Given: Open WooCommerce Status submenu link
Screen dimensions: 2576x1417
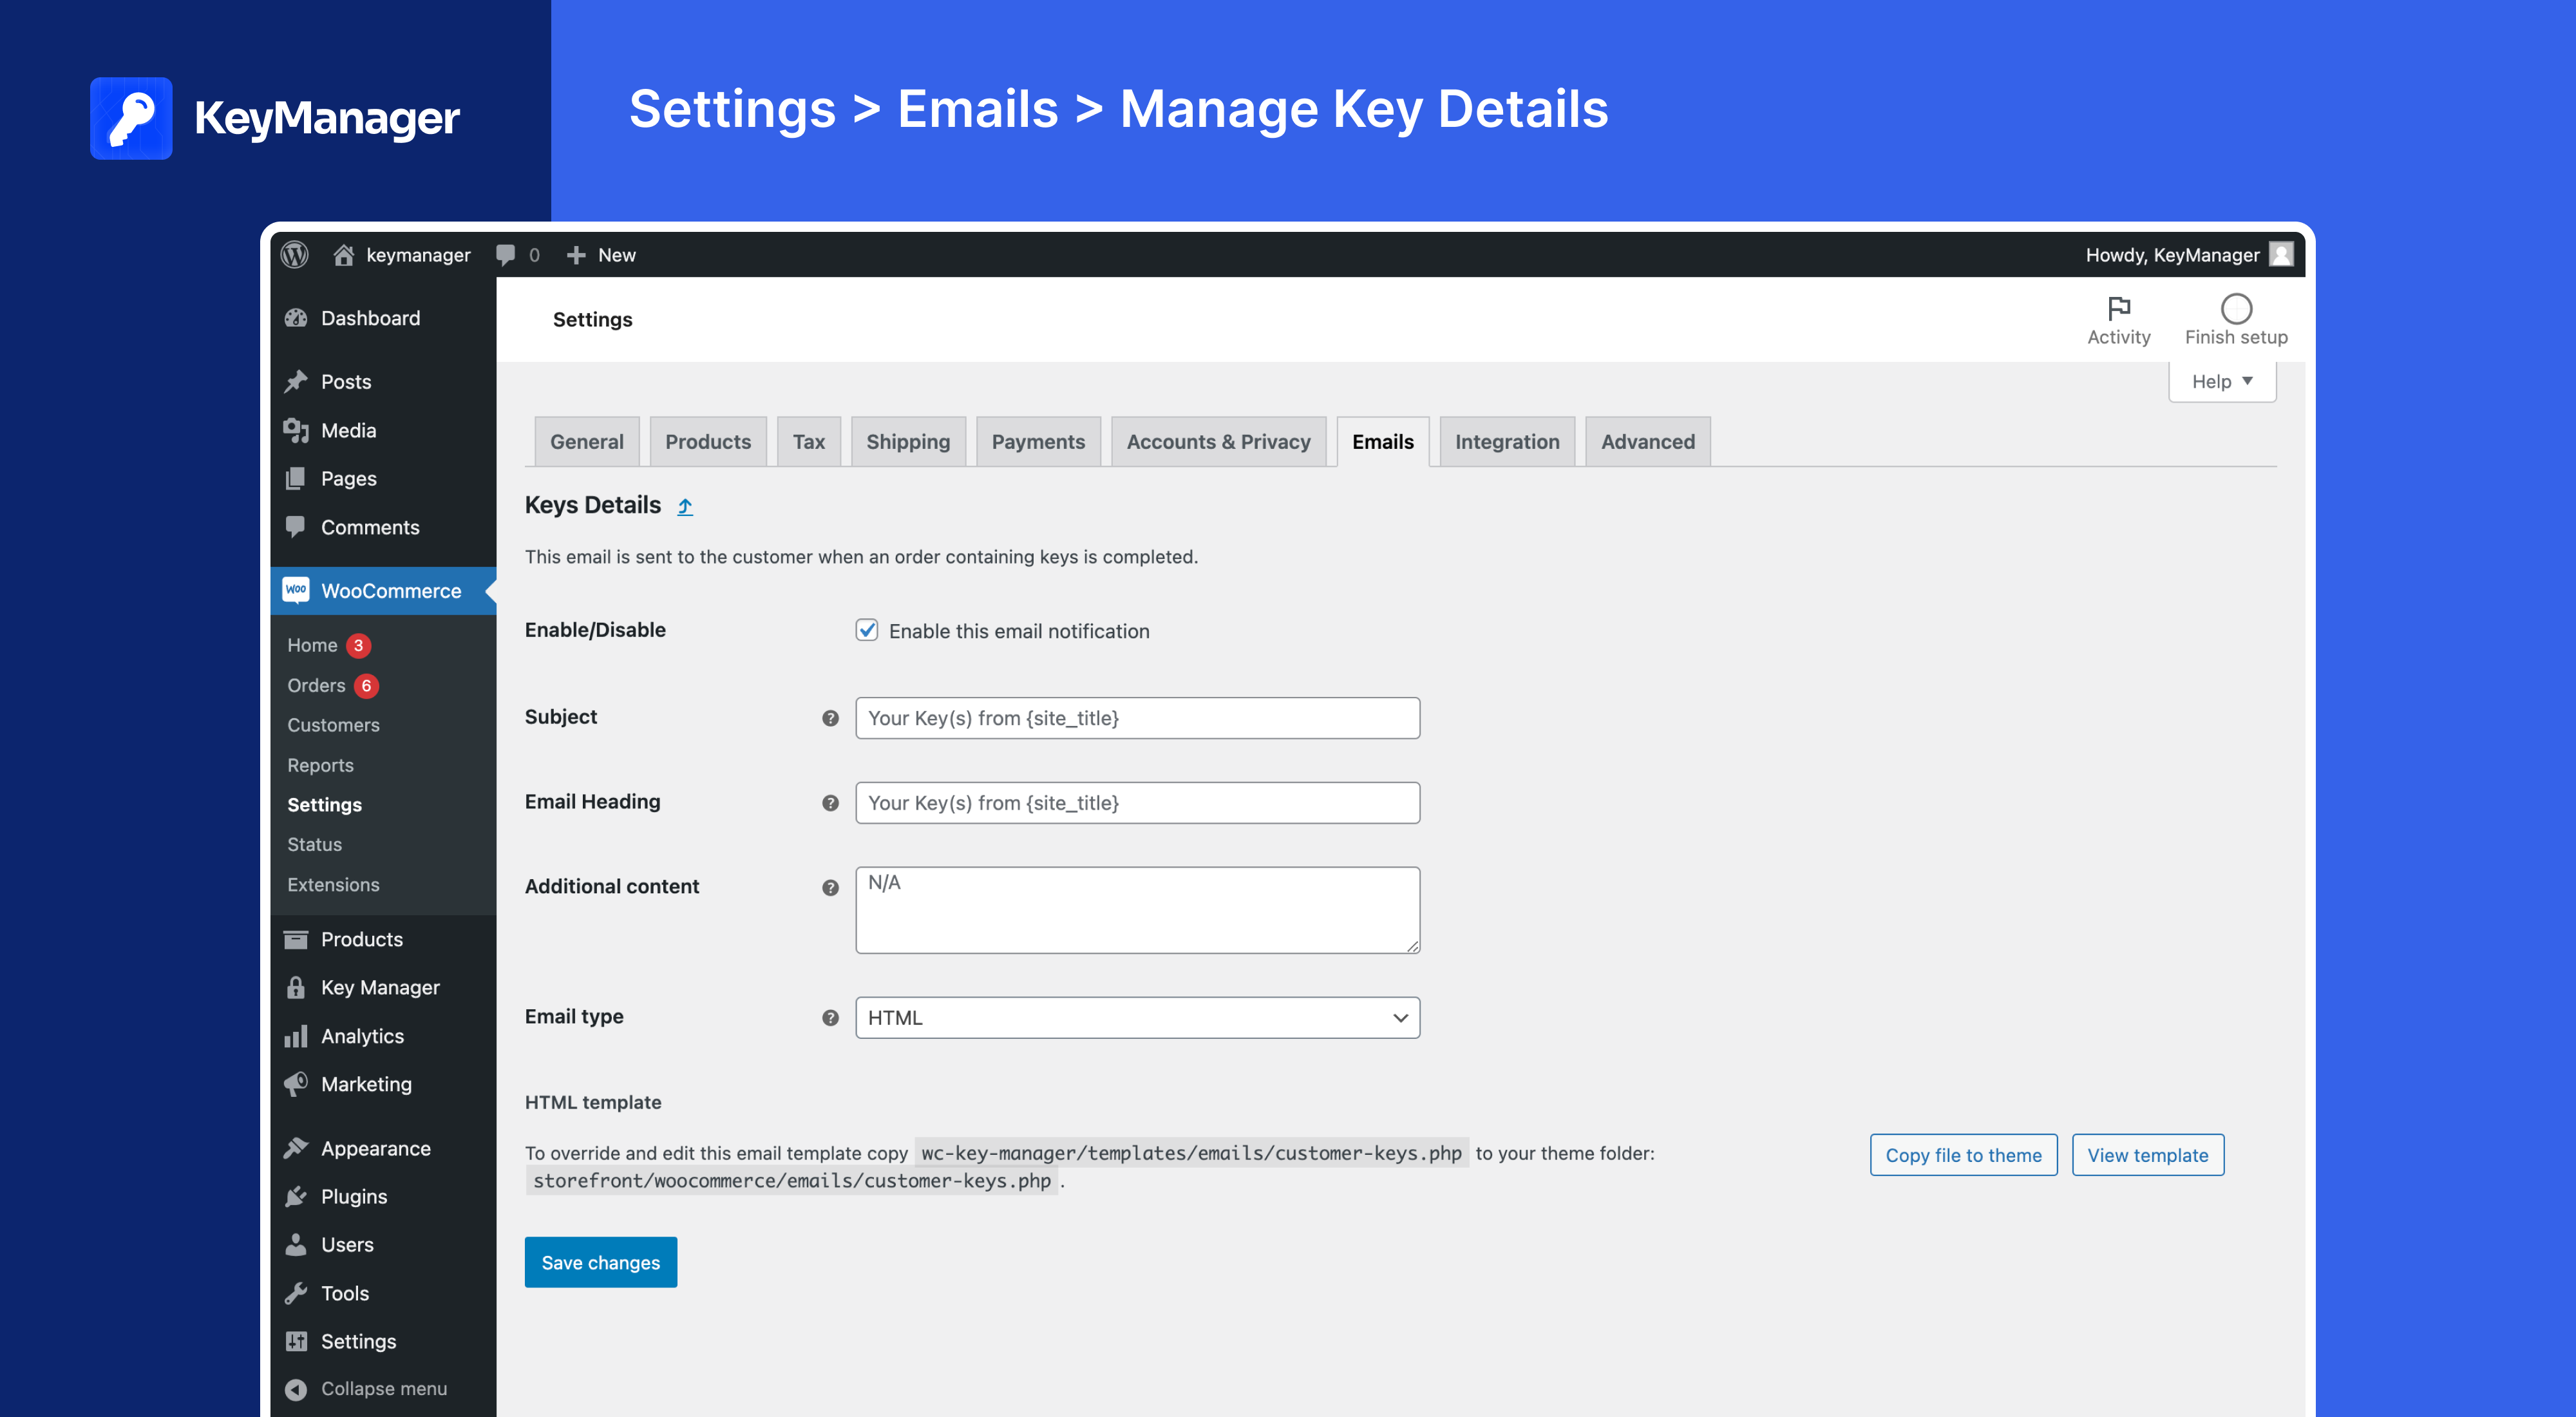Looking at the screenshot, I should click(314, 844).
